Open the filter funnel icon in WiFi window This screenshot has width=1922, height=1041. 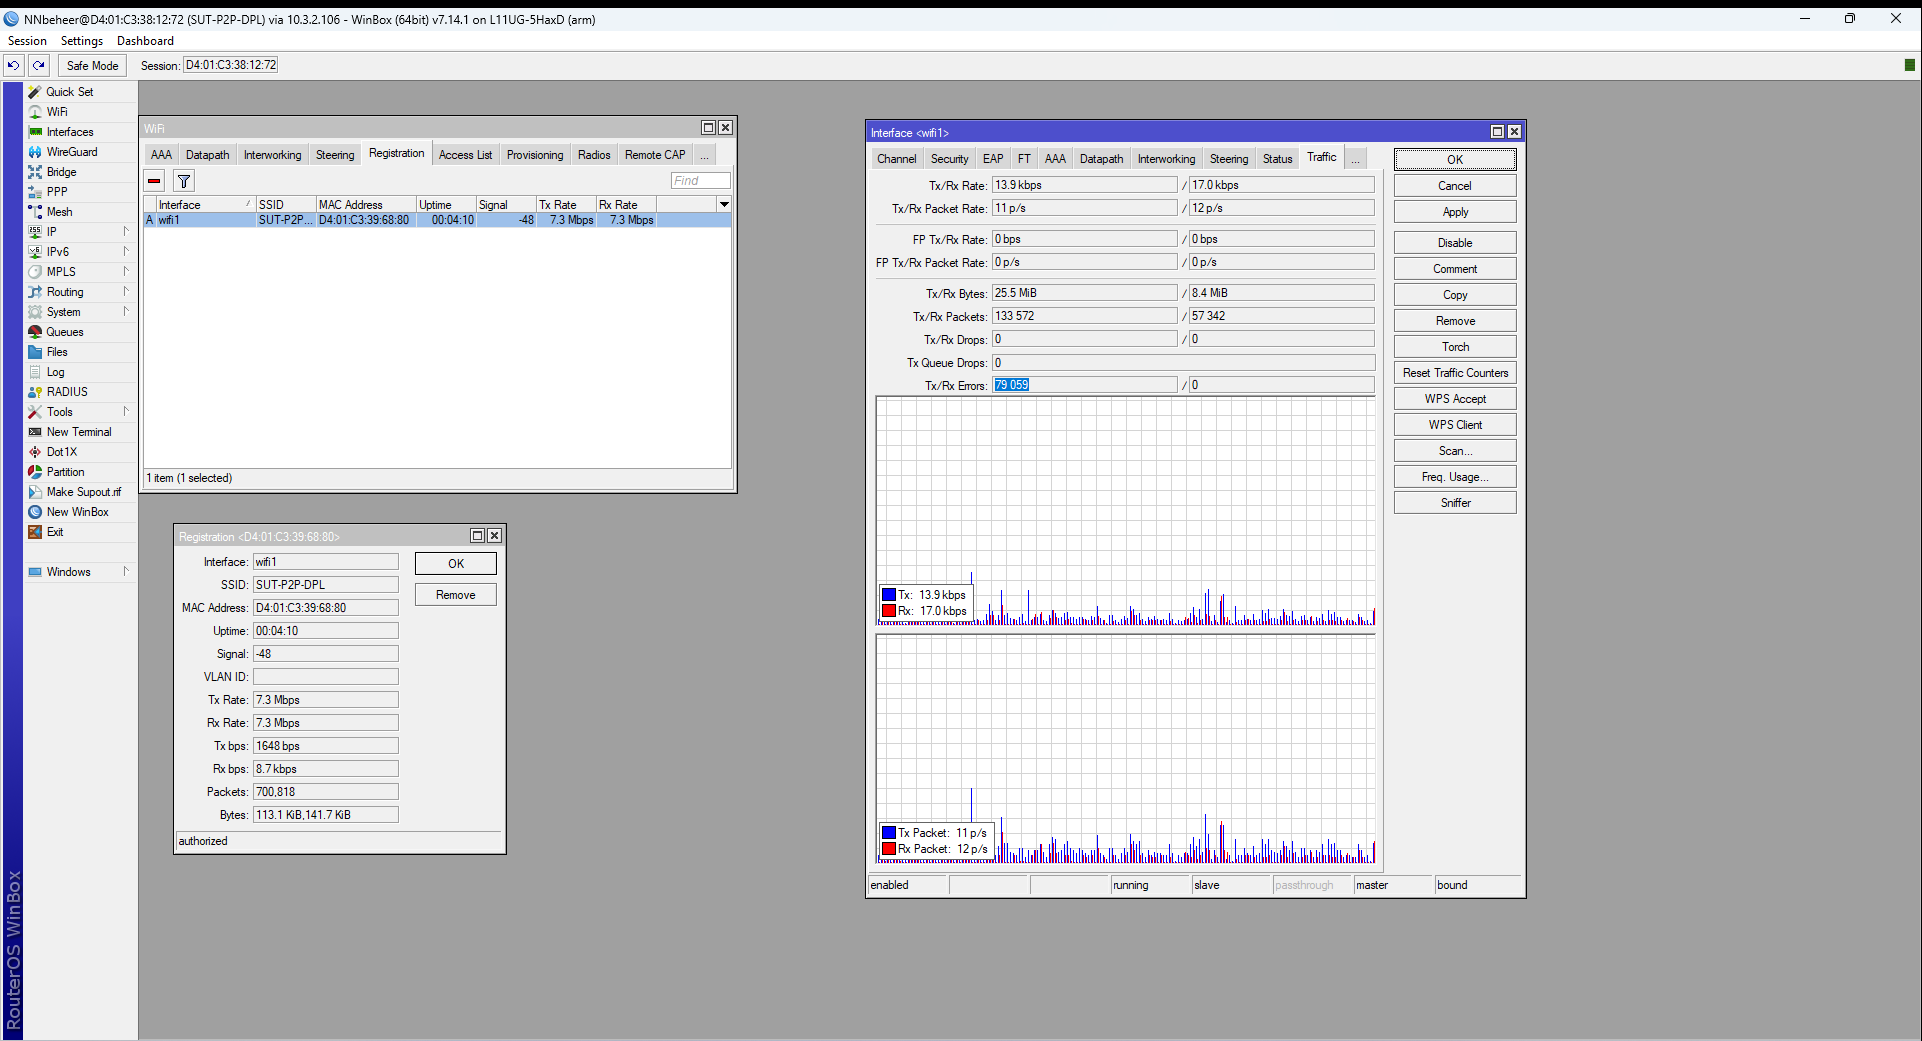click(184, 181)
